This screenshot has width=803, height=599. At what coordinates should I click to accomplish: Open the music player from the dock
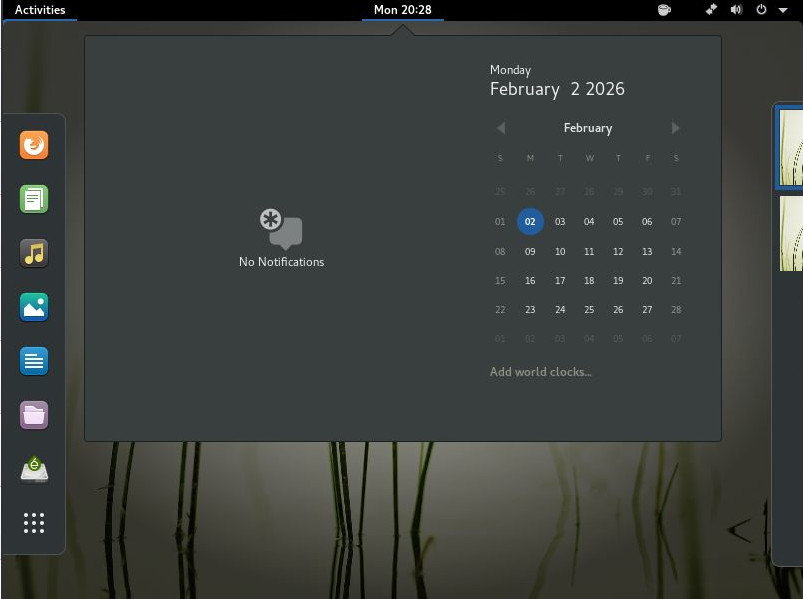(x=34, y=254)
